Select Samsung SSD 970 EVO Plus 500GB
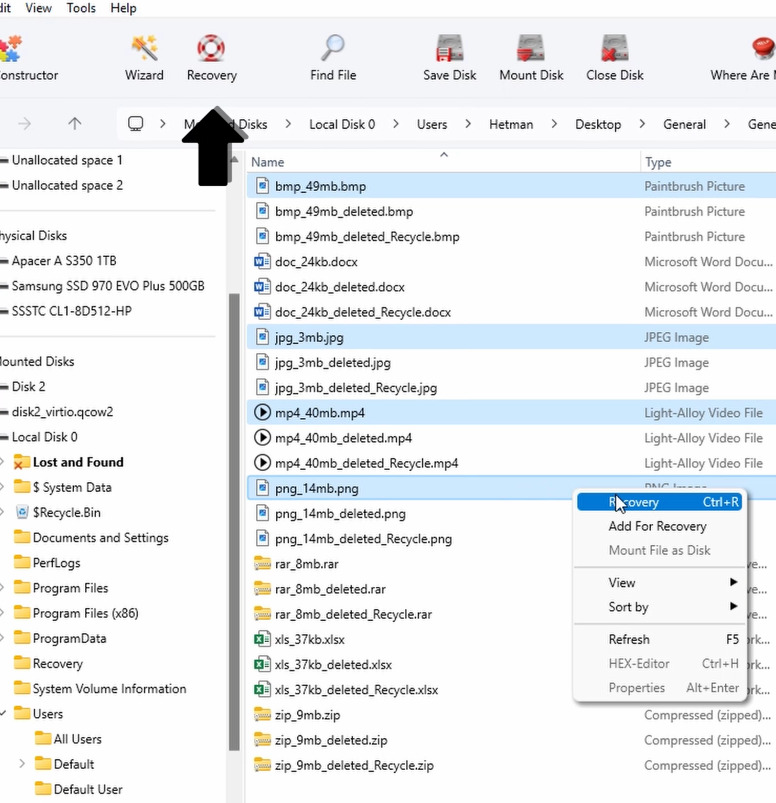 pyautogui.click(x=108, y=286)
